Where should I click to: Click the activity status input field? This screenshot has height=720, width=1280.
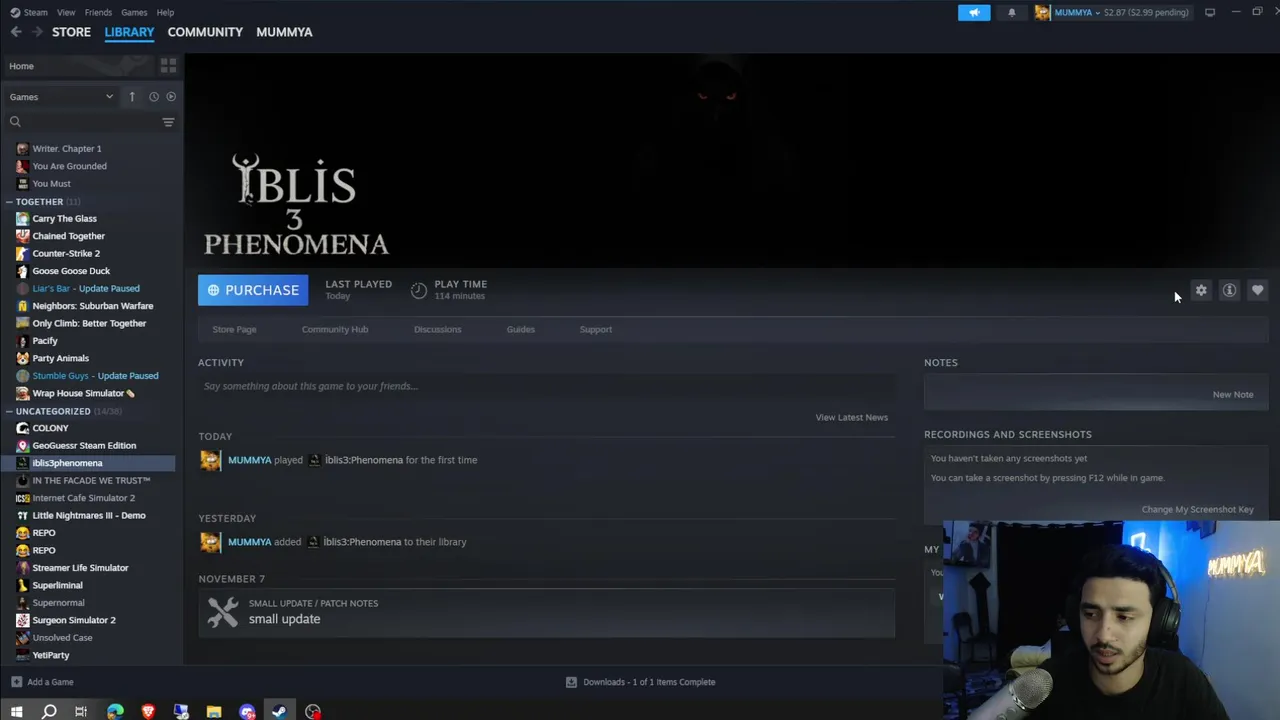point(546,386)
